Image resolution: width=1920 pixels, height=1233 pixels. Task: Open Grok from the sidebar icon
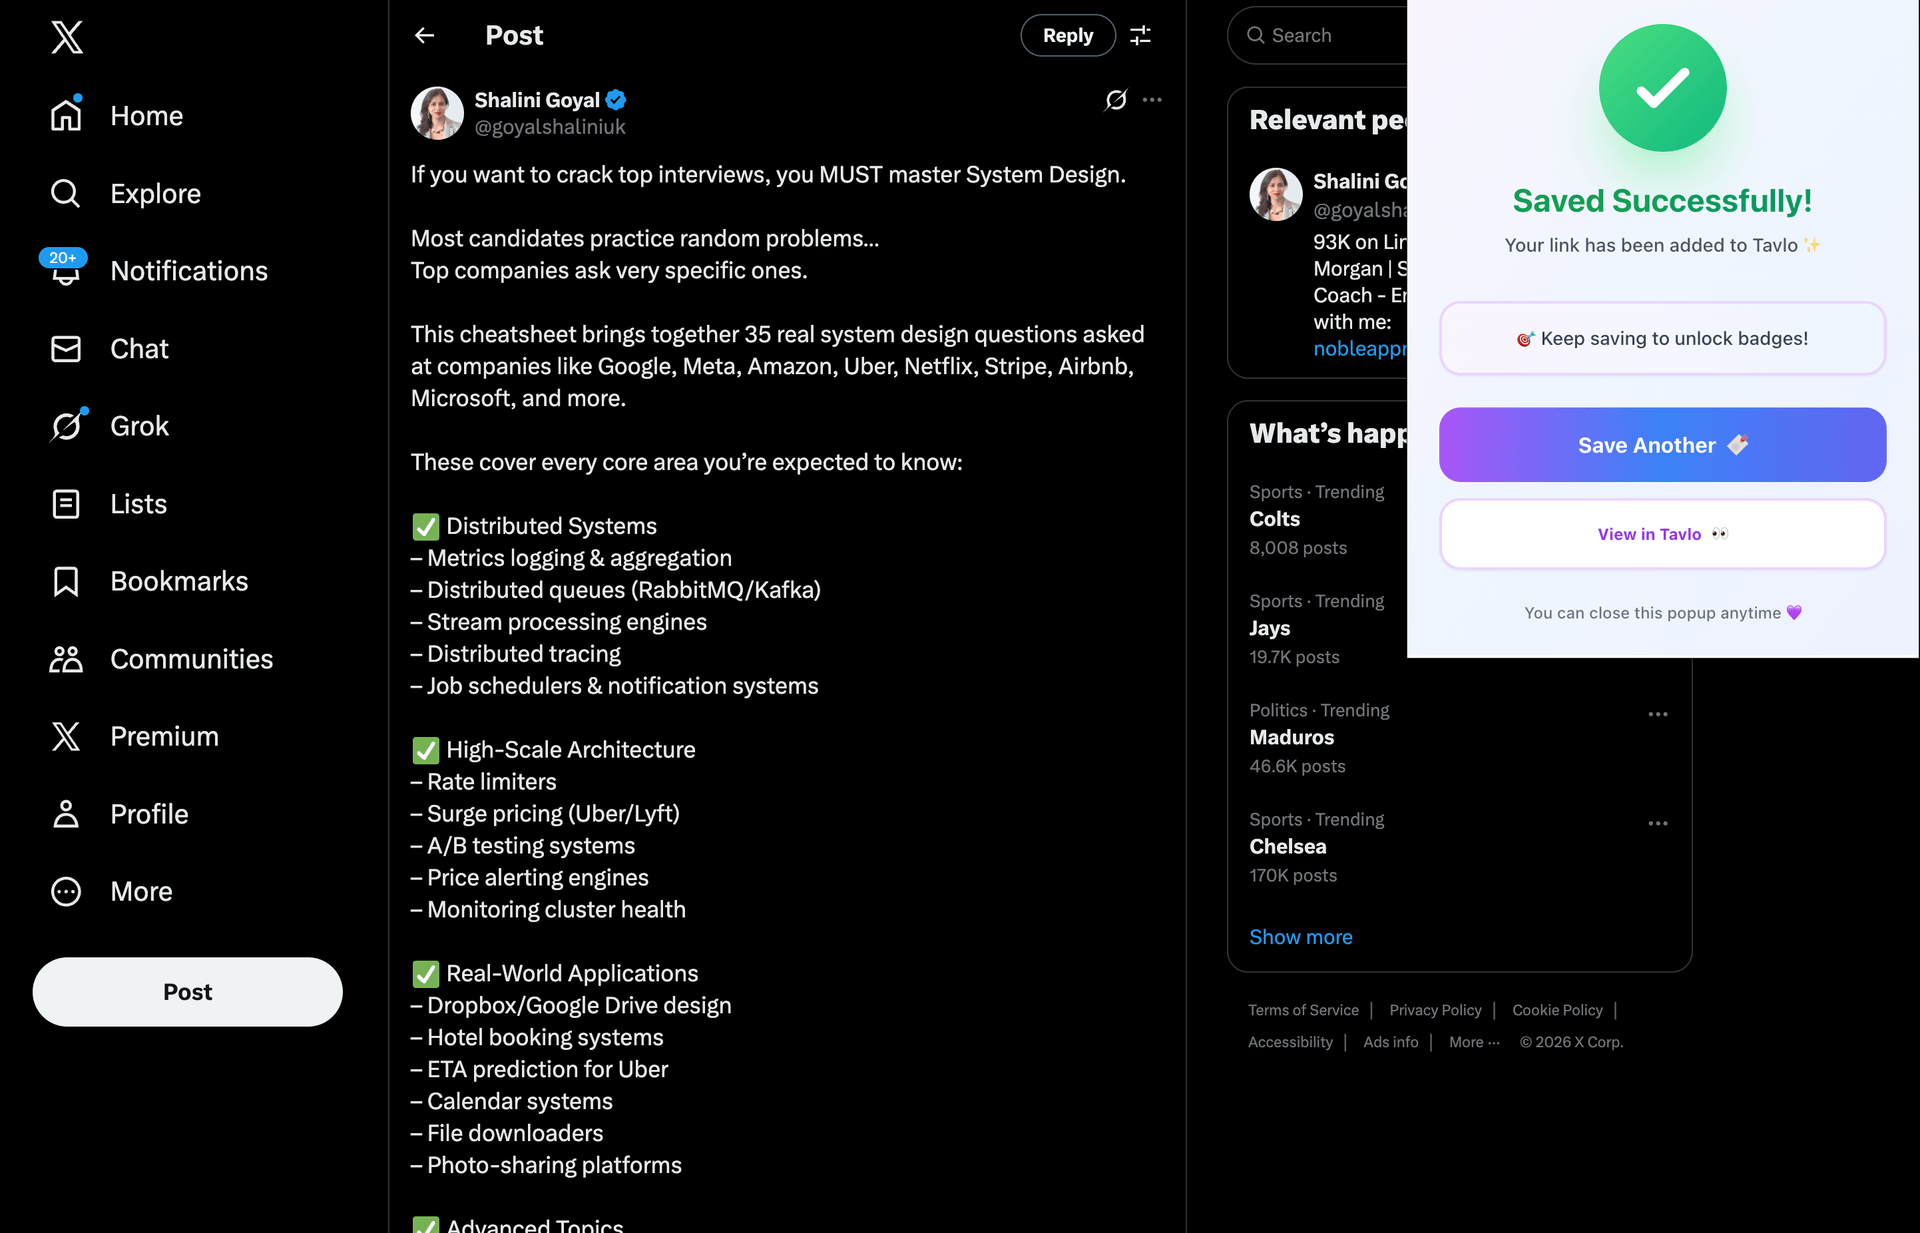(x=65, y=425)
